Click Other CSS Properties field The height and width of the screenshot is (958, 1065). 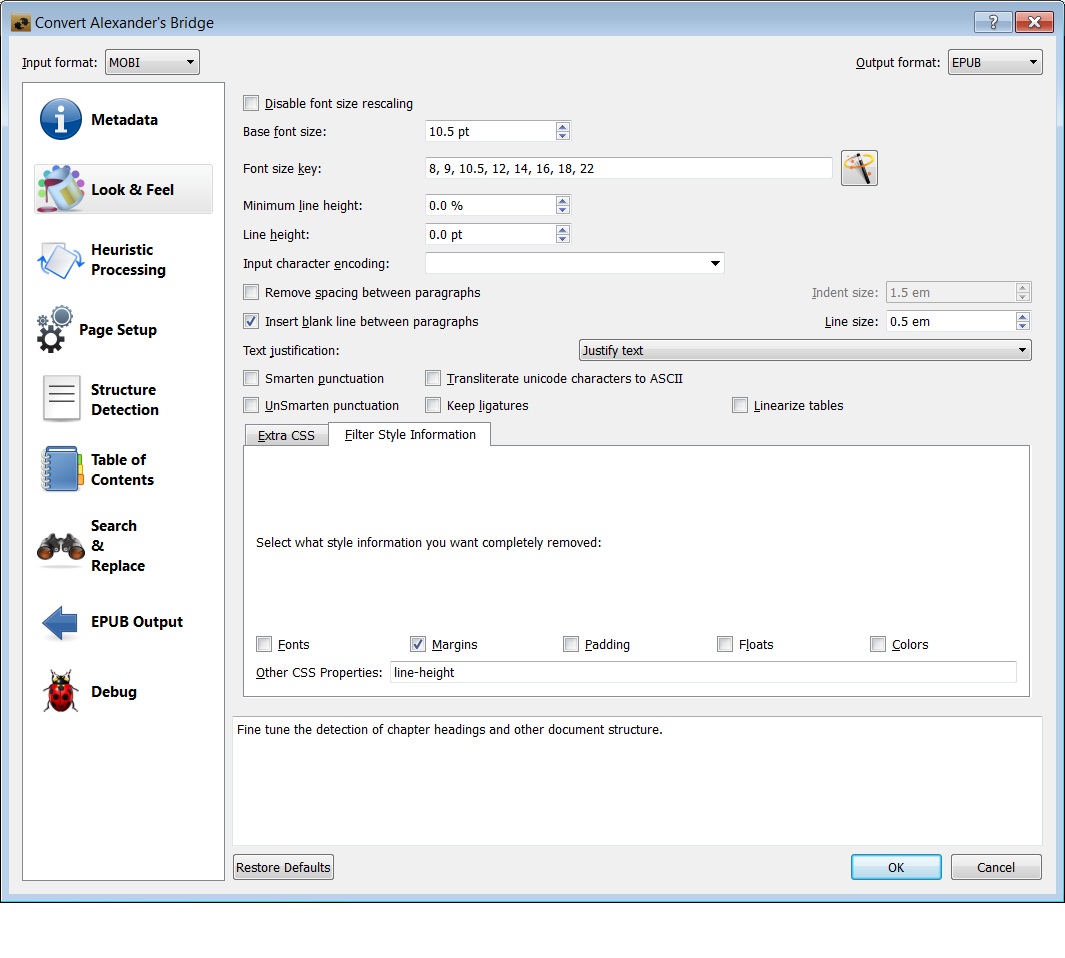(703, 672)
